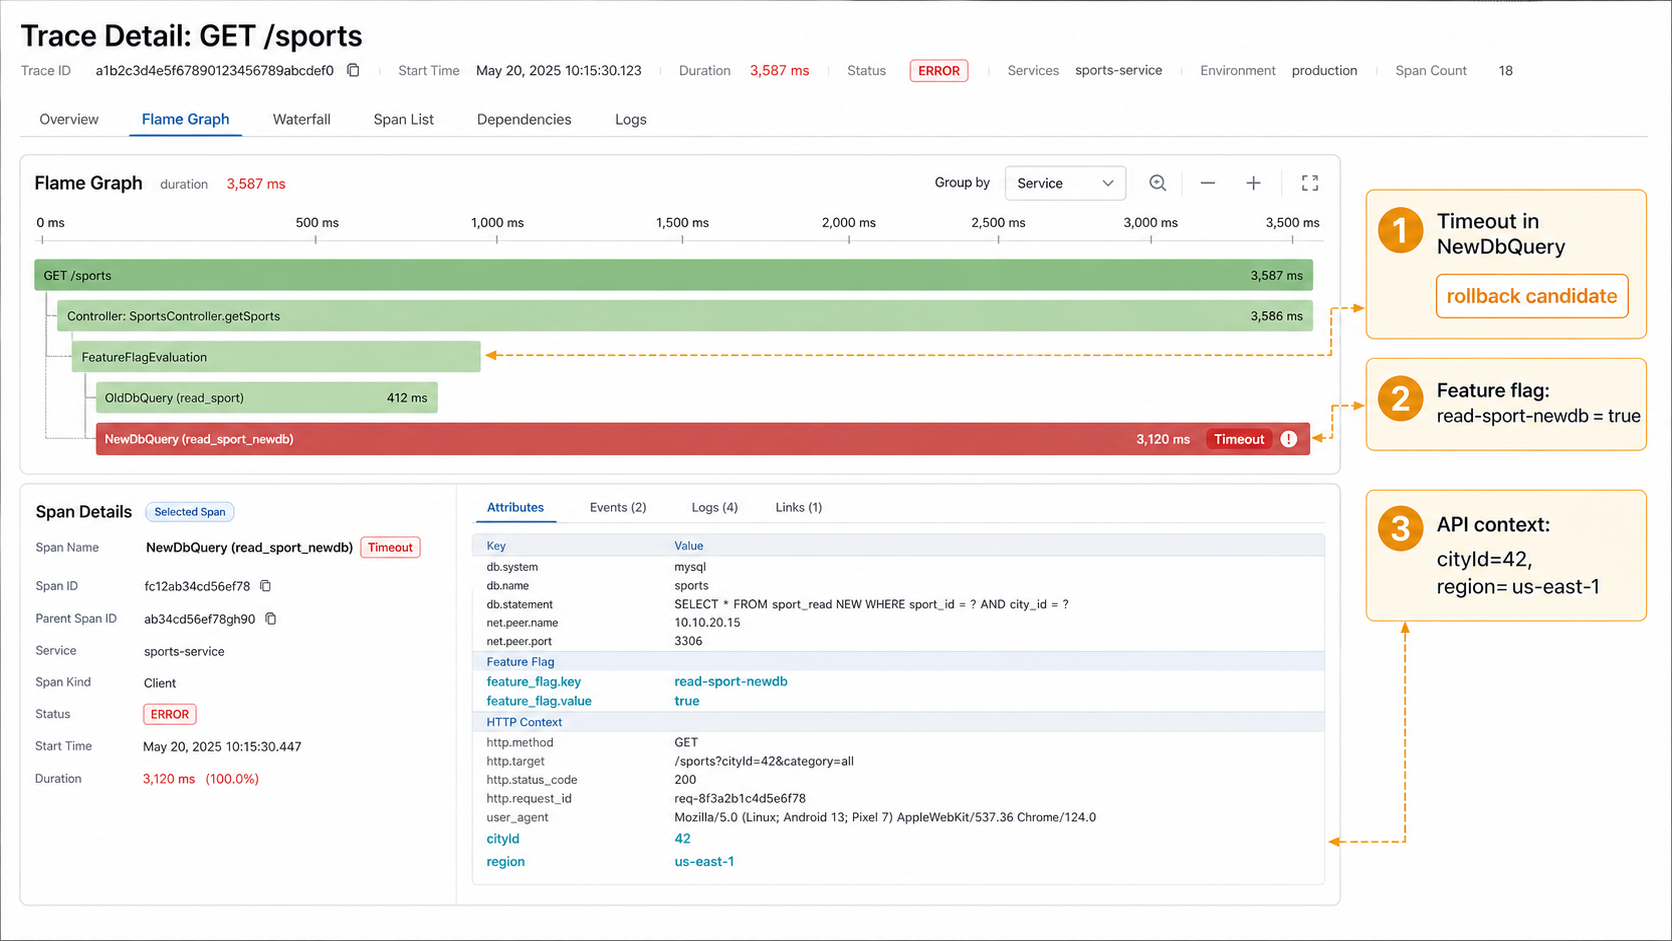Click the user_agent Mozilla value
Screen dimensions: 1672x941
[885, 817]
